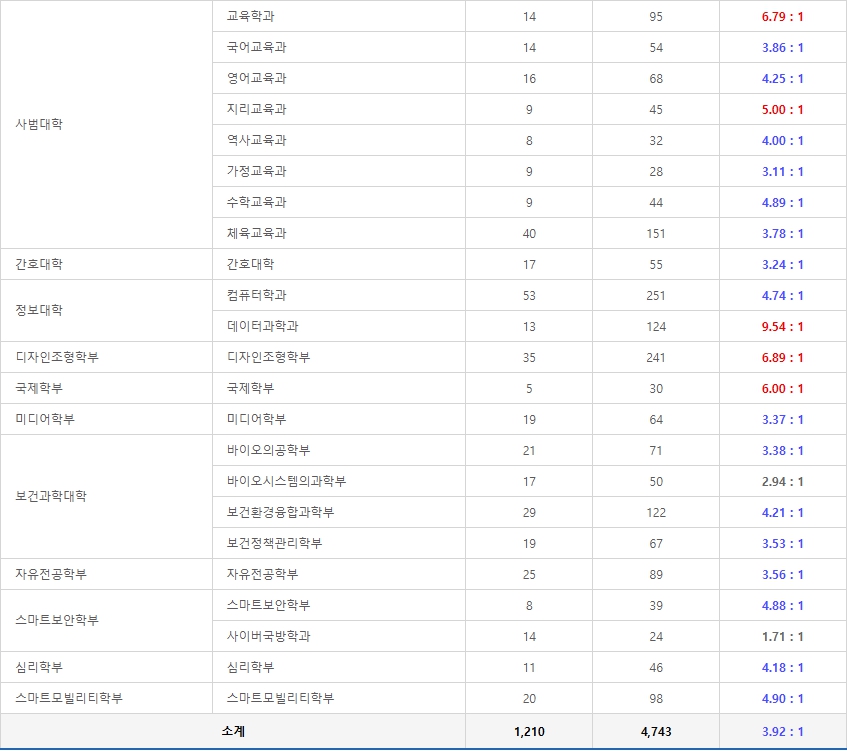Click the 4.25 : 1 ratio
The width and height of the screenshot is (847, 751).
click(782, 79)
